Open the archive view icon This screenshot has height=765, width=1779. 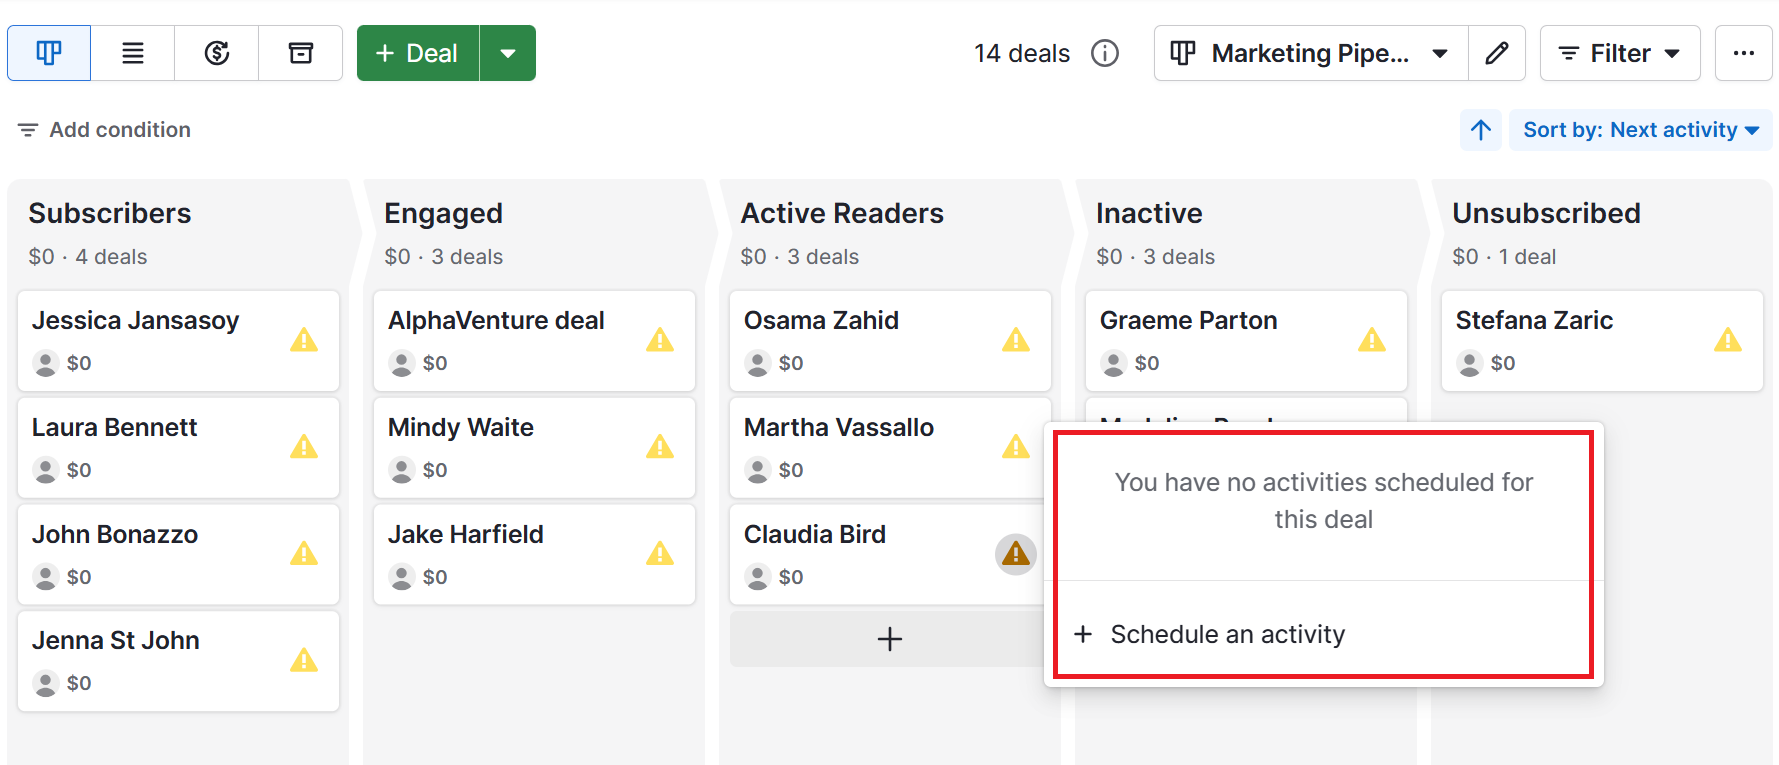click(300, 52)
